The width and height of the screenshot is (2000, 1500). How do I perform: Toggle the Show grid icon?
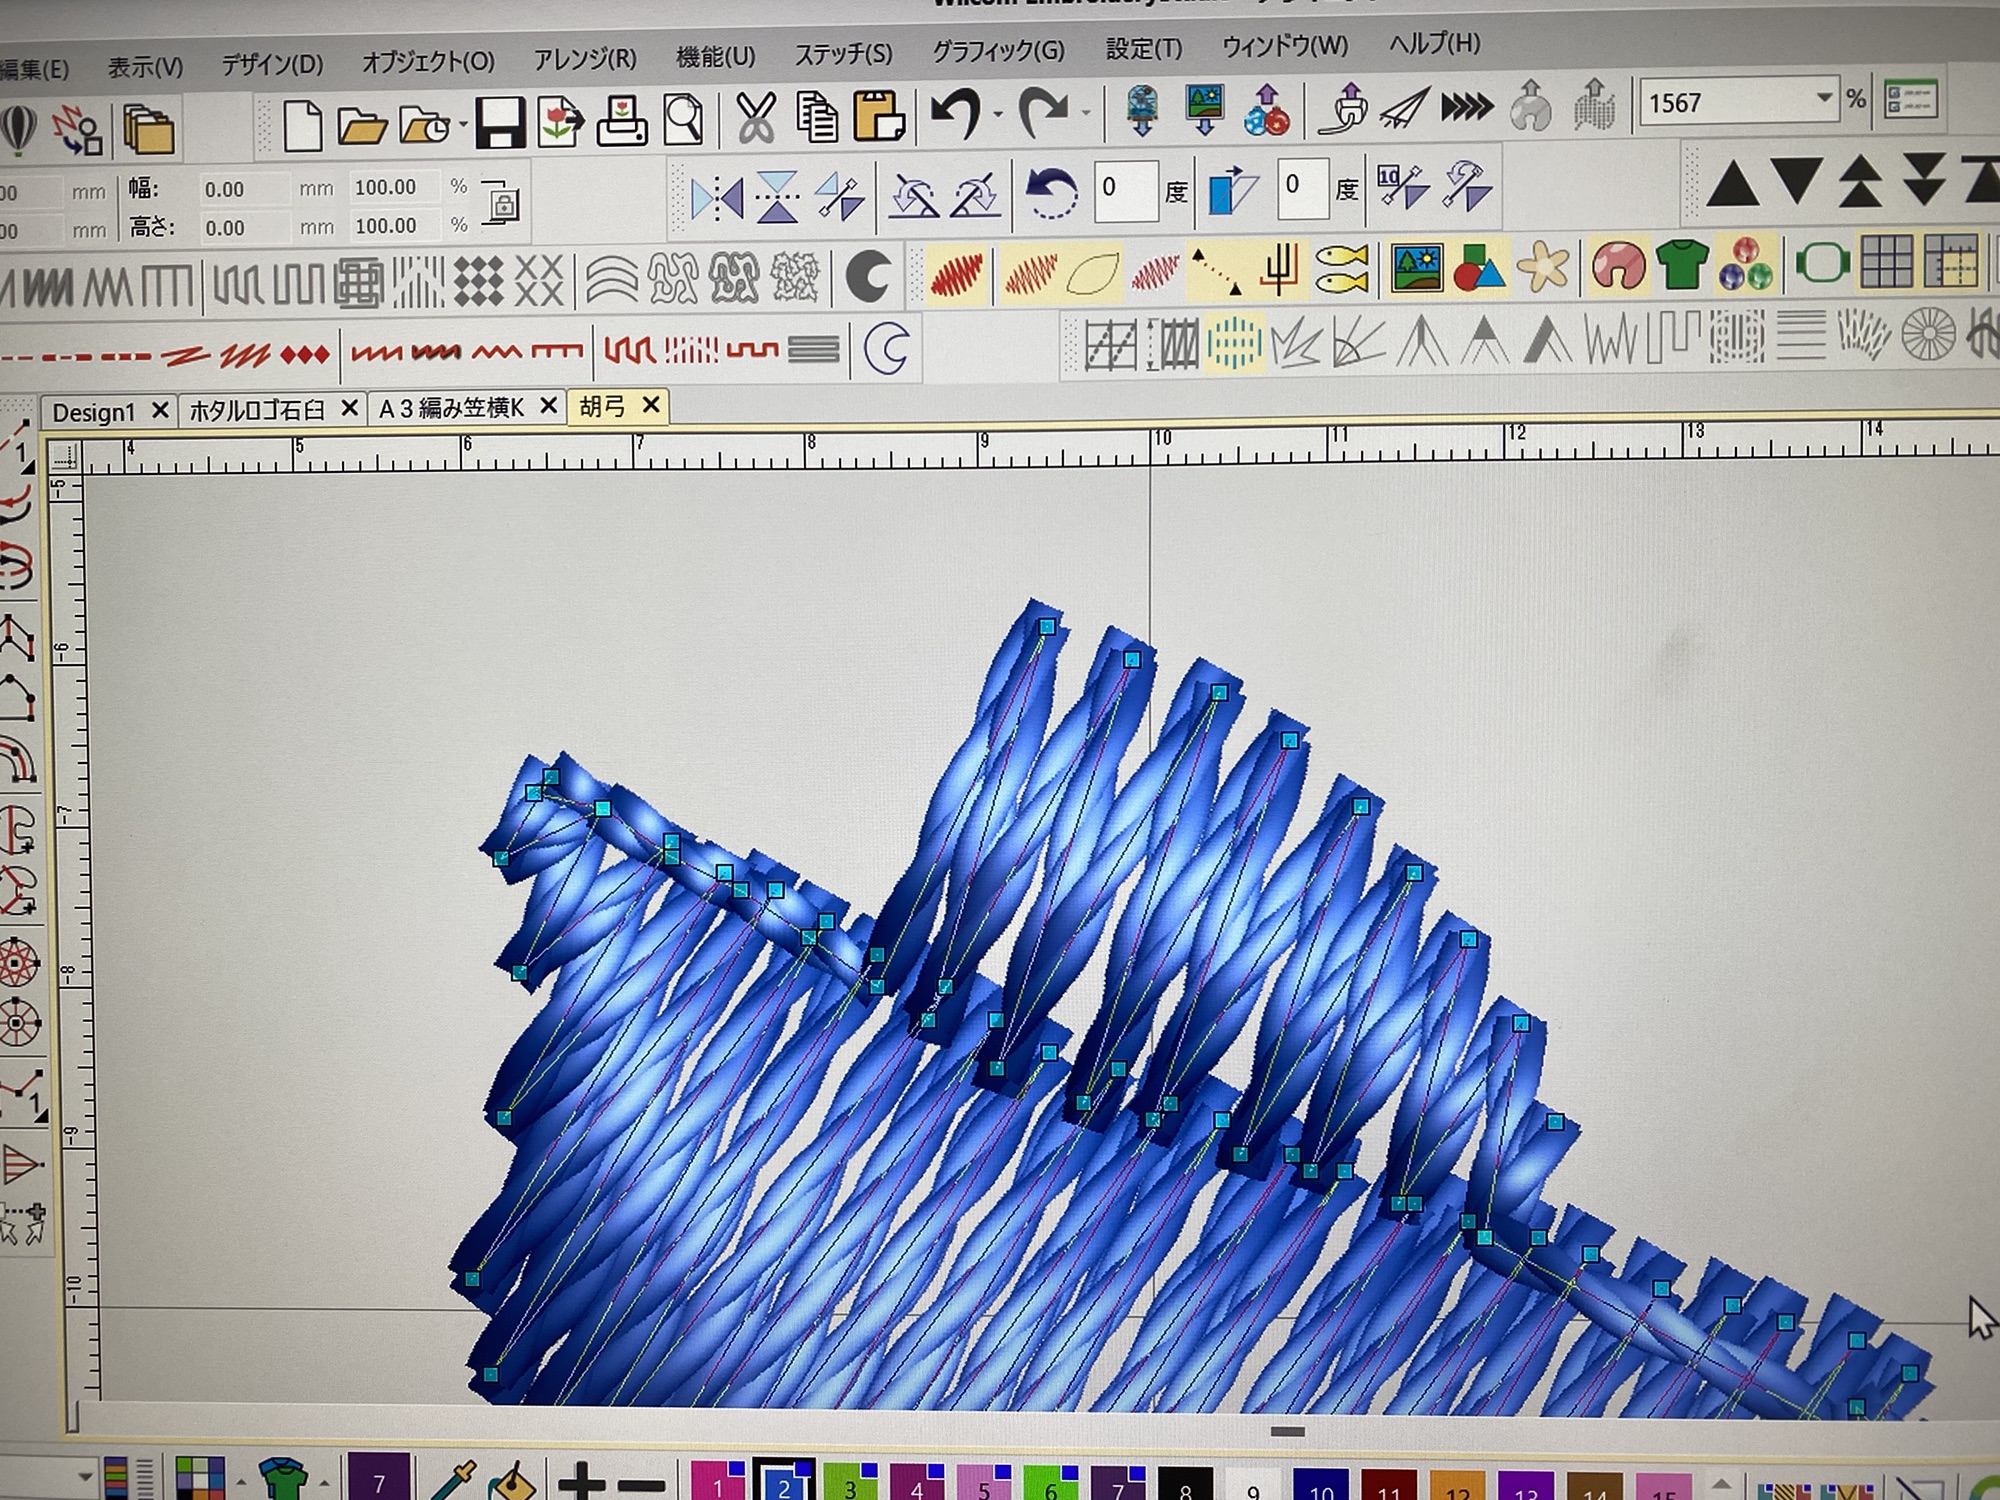tap(1886, 262)
